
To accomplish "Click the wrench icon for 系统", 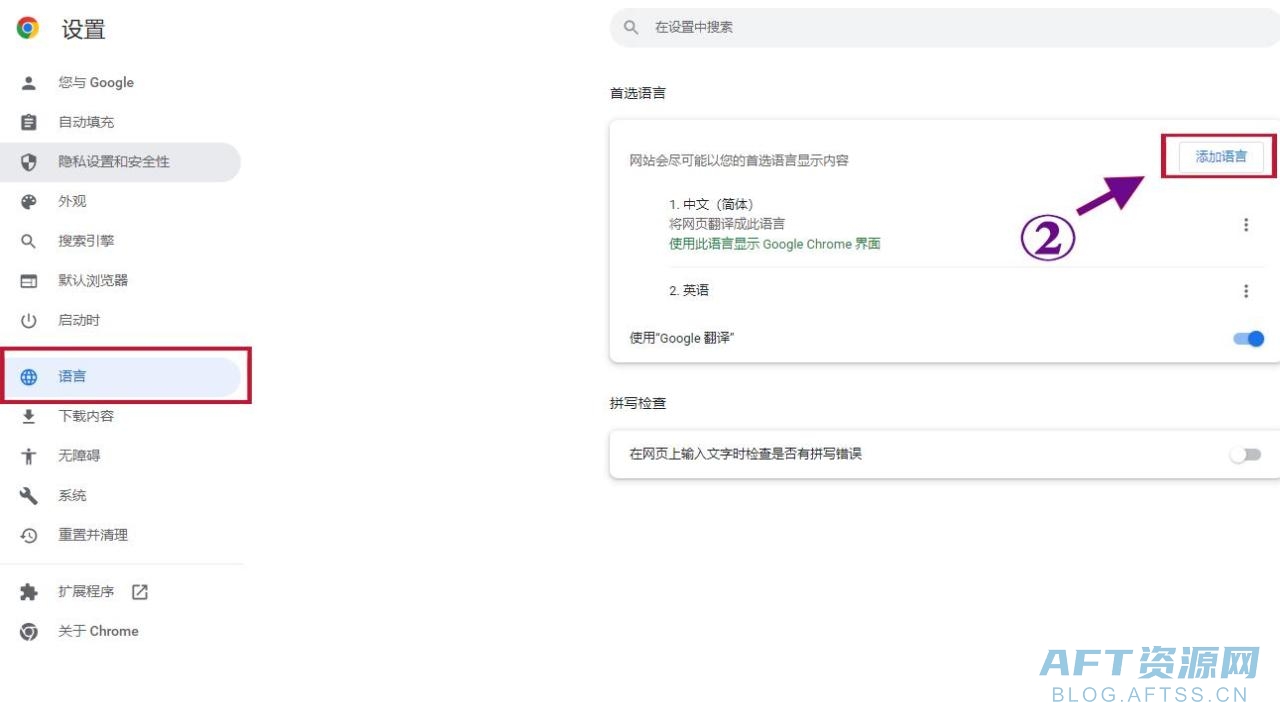I will [29, 496].
